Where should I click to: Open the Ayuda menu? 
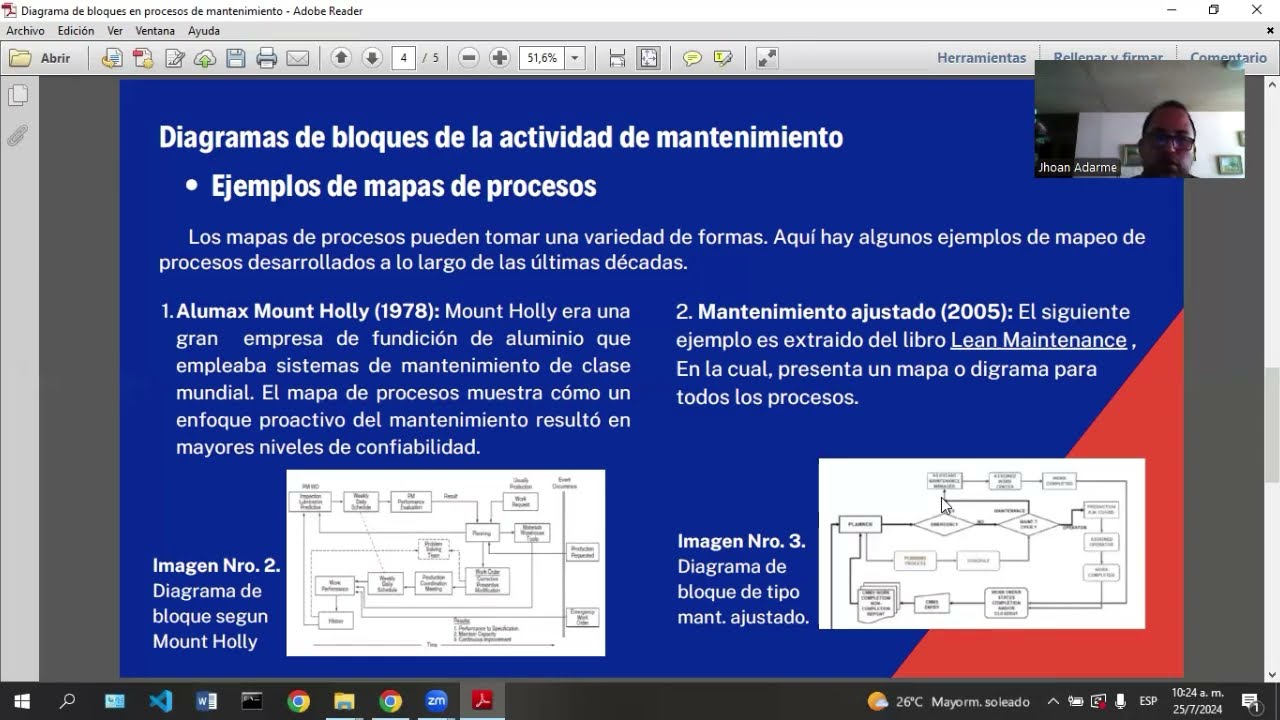click(x=204, y=31)
